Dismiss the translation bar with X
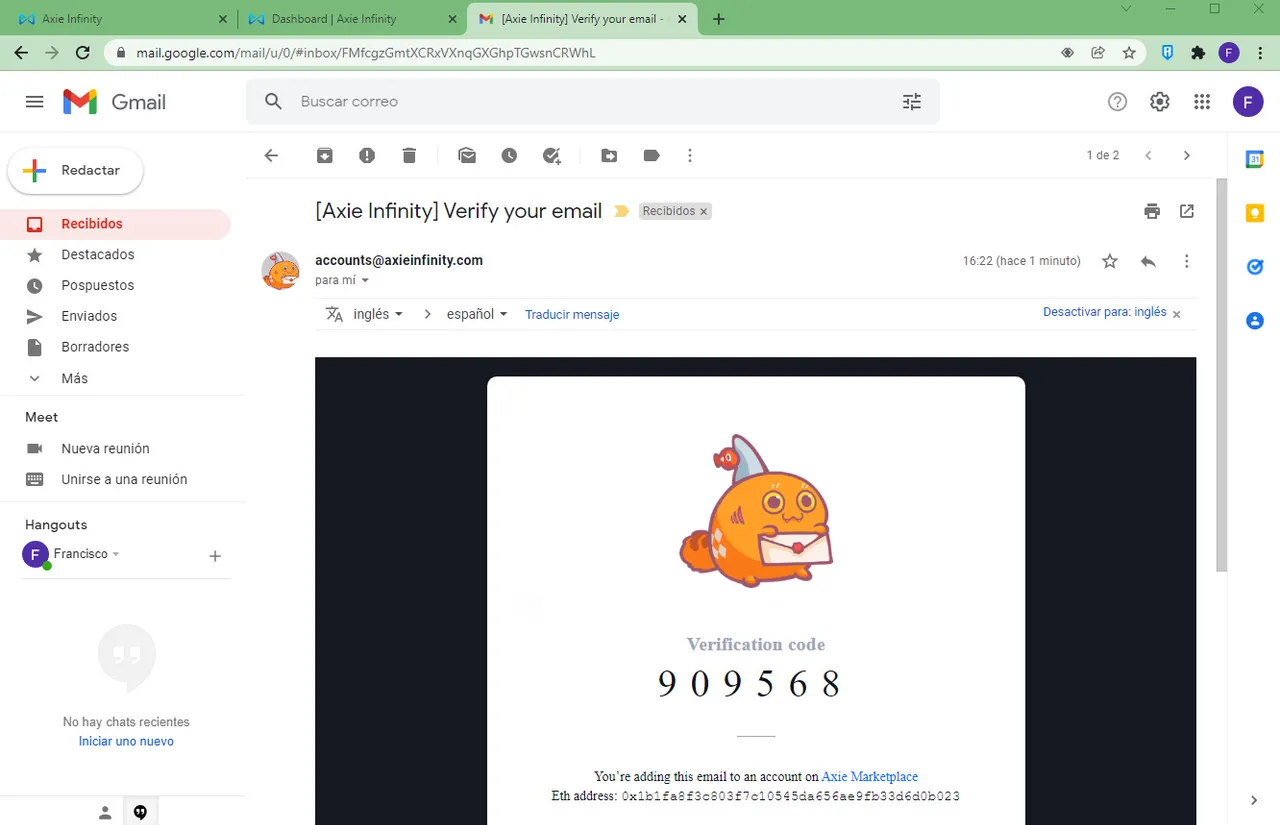The width and height of the screenshot is (1280, 825). [x=1176, y=314]
